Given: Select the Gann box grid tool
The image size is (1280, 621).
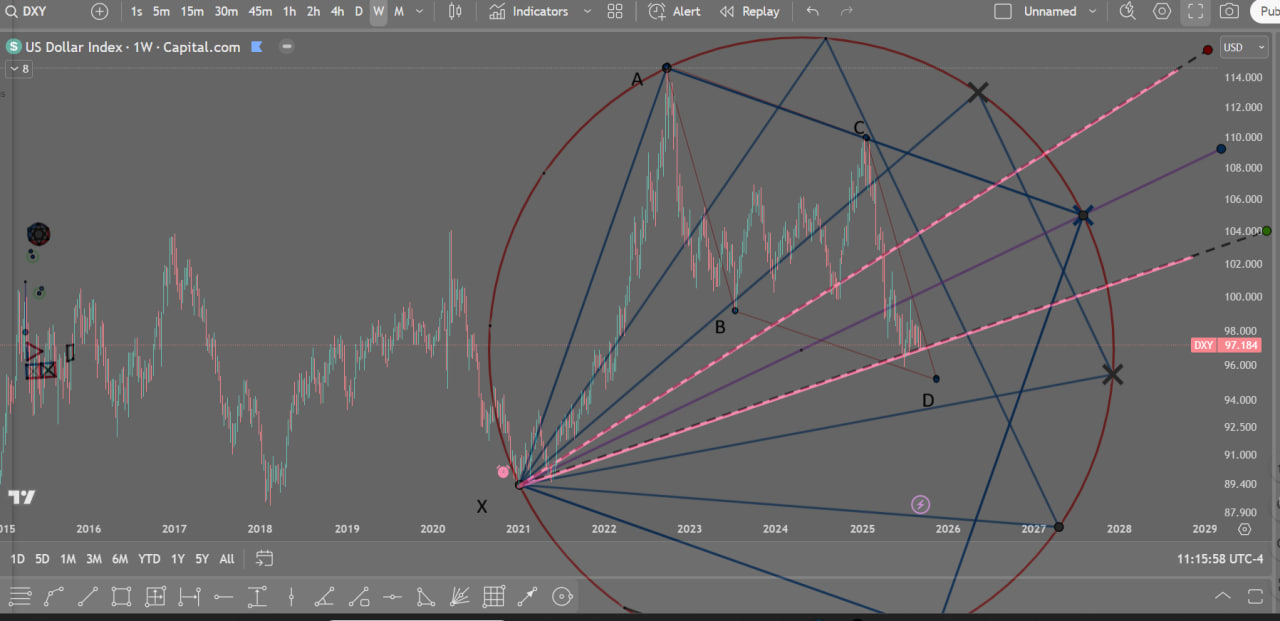Looking at the screenshot, I should [x=493, y=597].
